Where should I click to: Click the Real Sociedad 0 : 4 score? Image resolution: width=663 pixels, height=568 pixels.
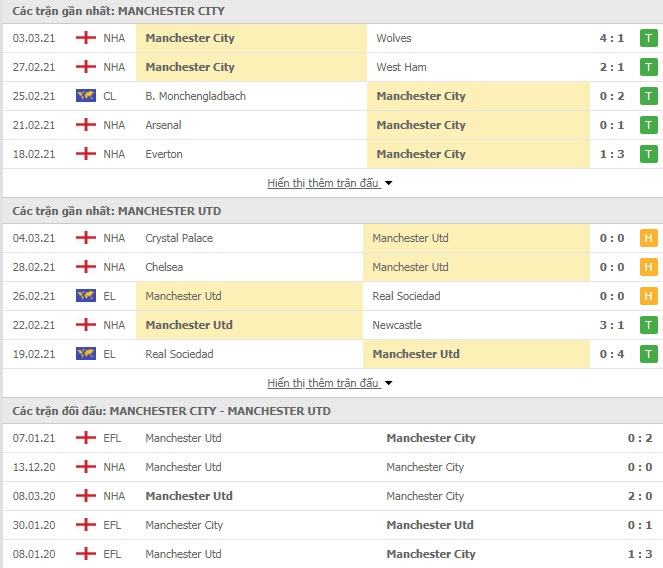[611, 354]
